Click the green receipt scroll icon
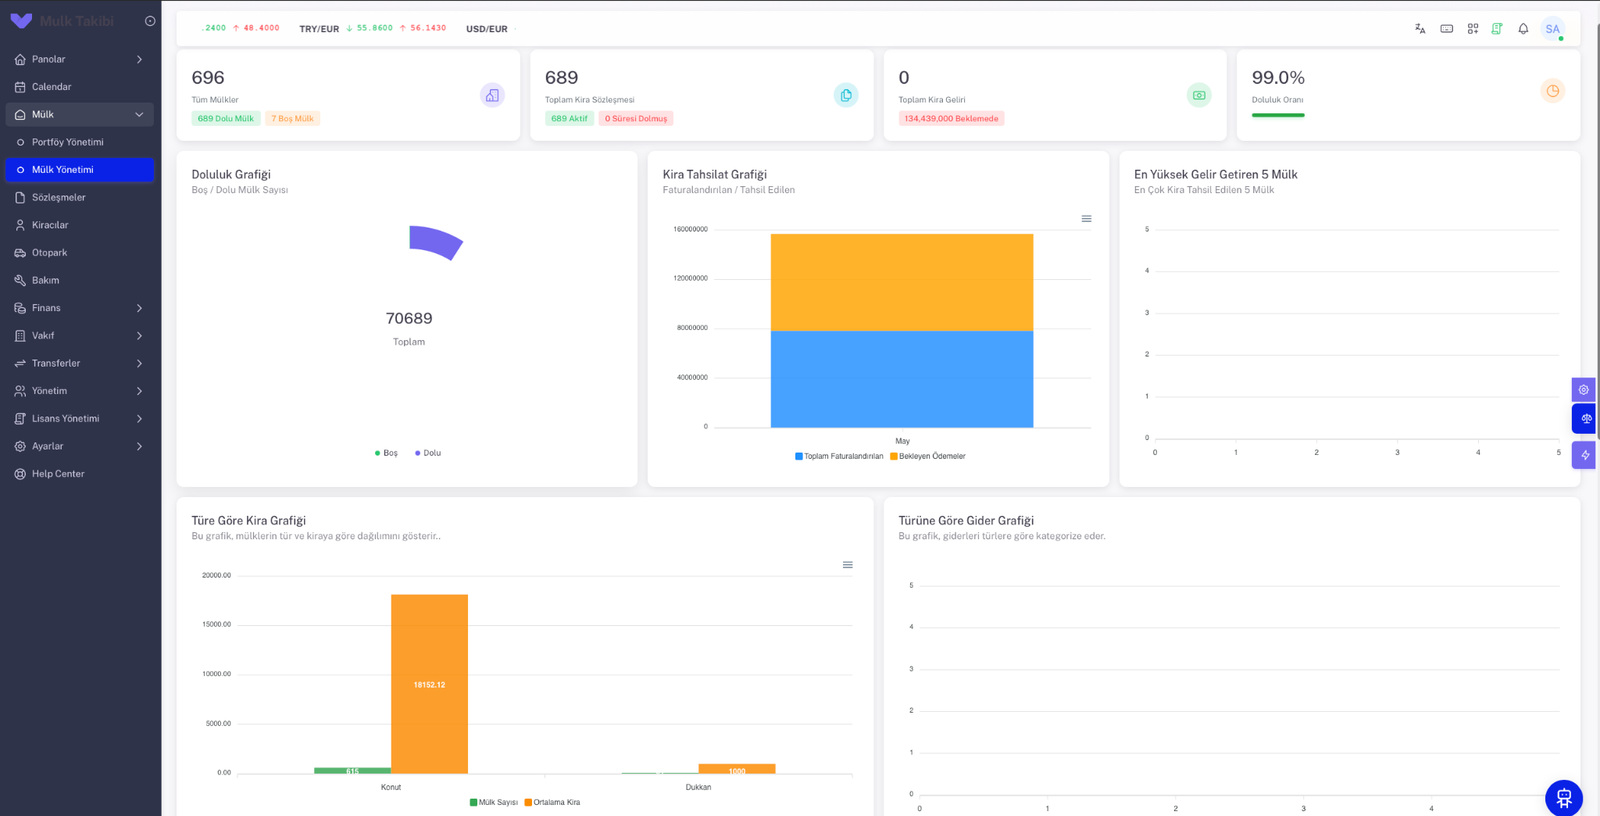 (1497, 29)
